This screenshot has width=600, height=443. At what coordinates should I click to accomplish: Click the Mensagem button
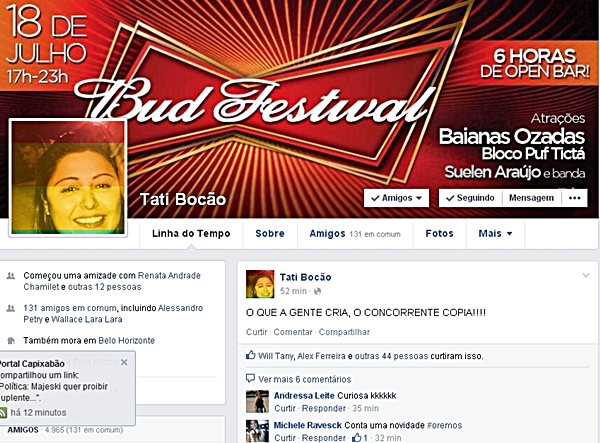[x=531, y=198]
